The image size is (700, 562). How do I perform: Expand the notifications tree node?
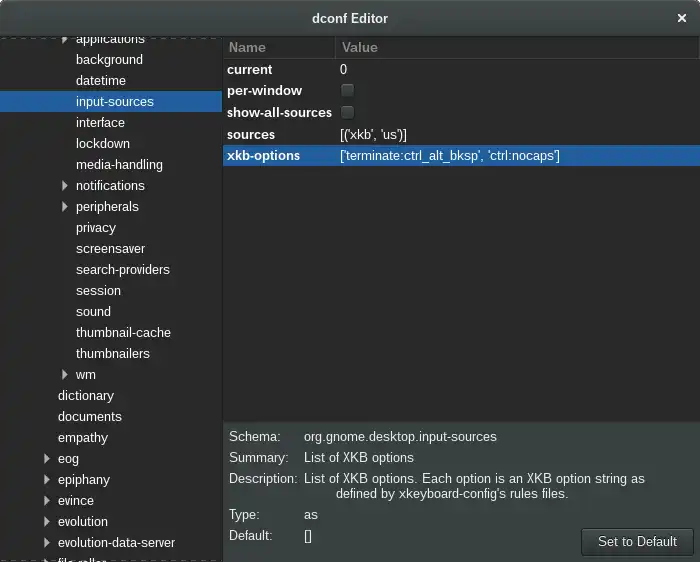pyautogui.click(x=65, y=186)
